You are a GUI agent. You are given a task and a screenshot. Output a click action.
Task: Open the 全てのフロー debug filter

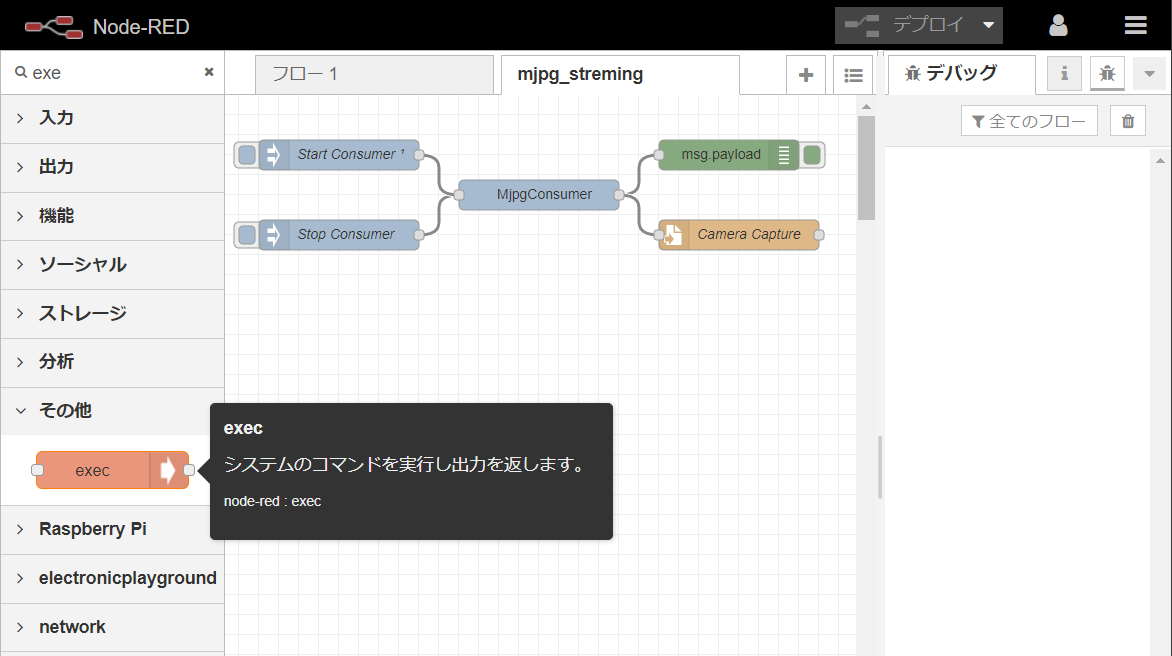pyautogui.click(x=1029, y=121)
